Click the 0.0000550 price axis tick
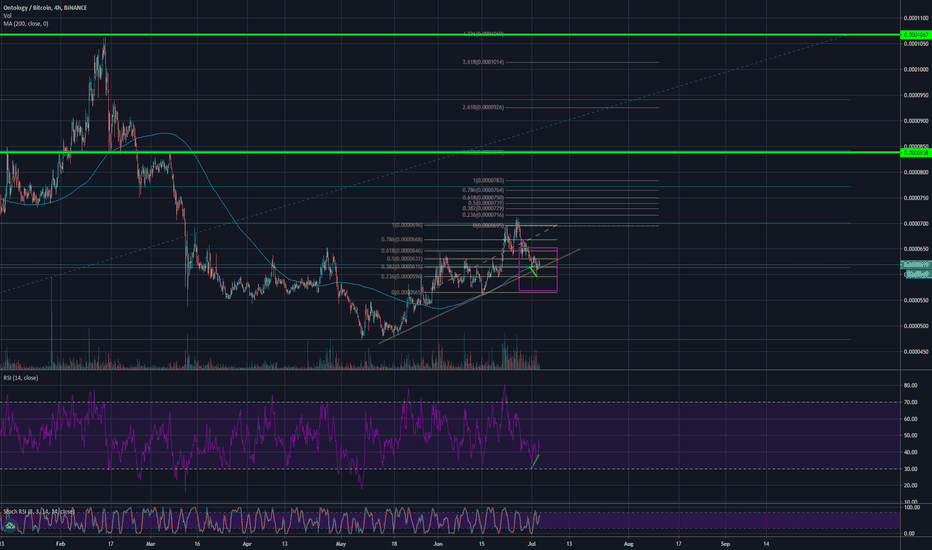 [x=916, y=300]
